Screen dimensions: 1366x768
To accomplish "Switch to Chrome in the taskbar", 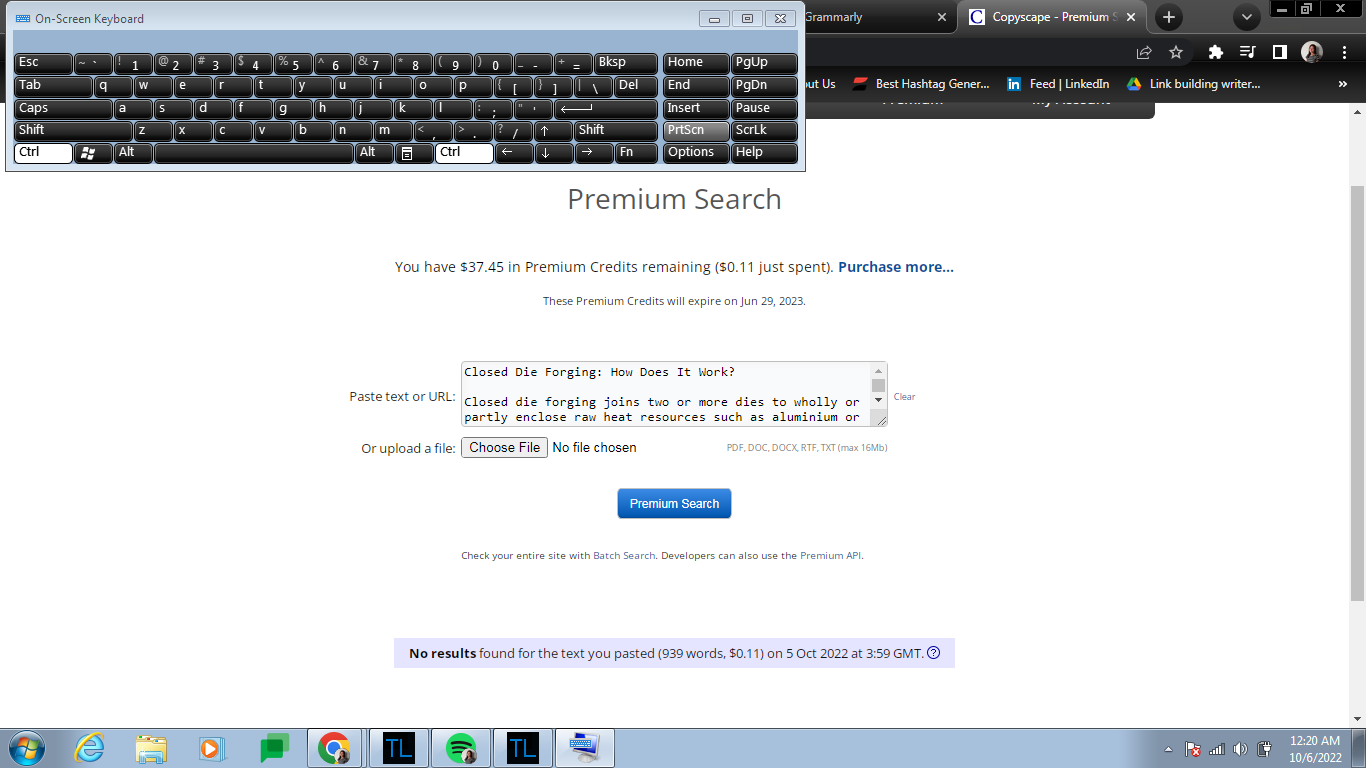I will (x=335, y=748).
